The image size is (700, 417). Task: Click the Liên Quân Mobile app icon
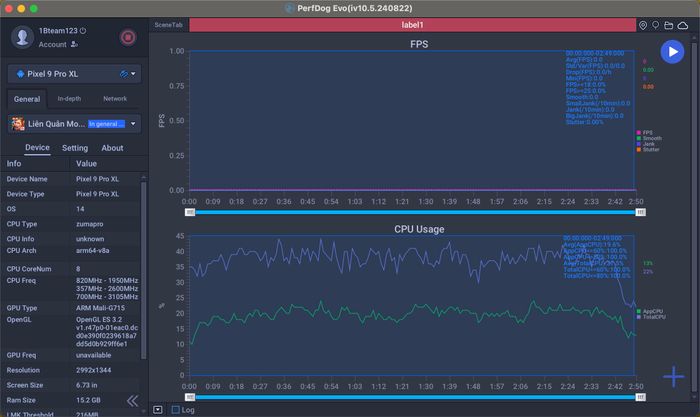point(18,124)
